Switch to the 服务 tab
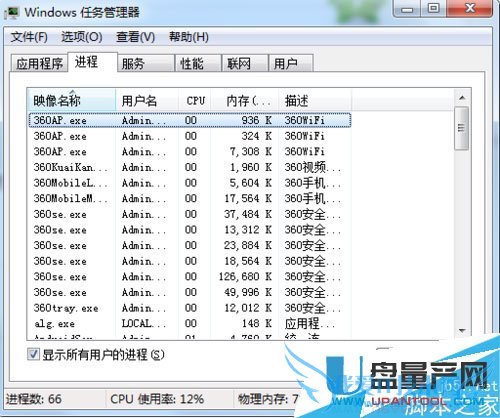 (x=146, y=63)
